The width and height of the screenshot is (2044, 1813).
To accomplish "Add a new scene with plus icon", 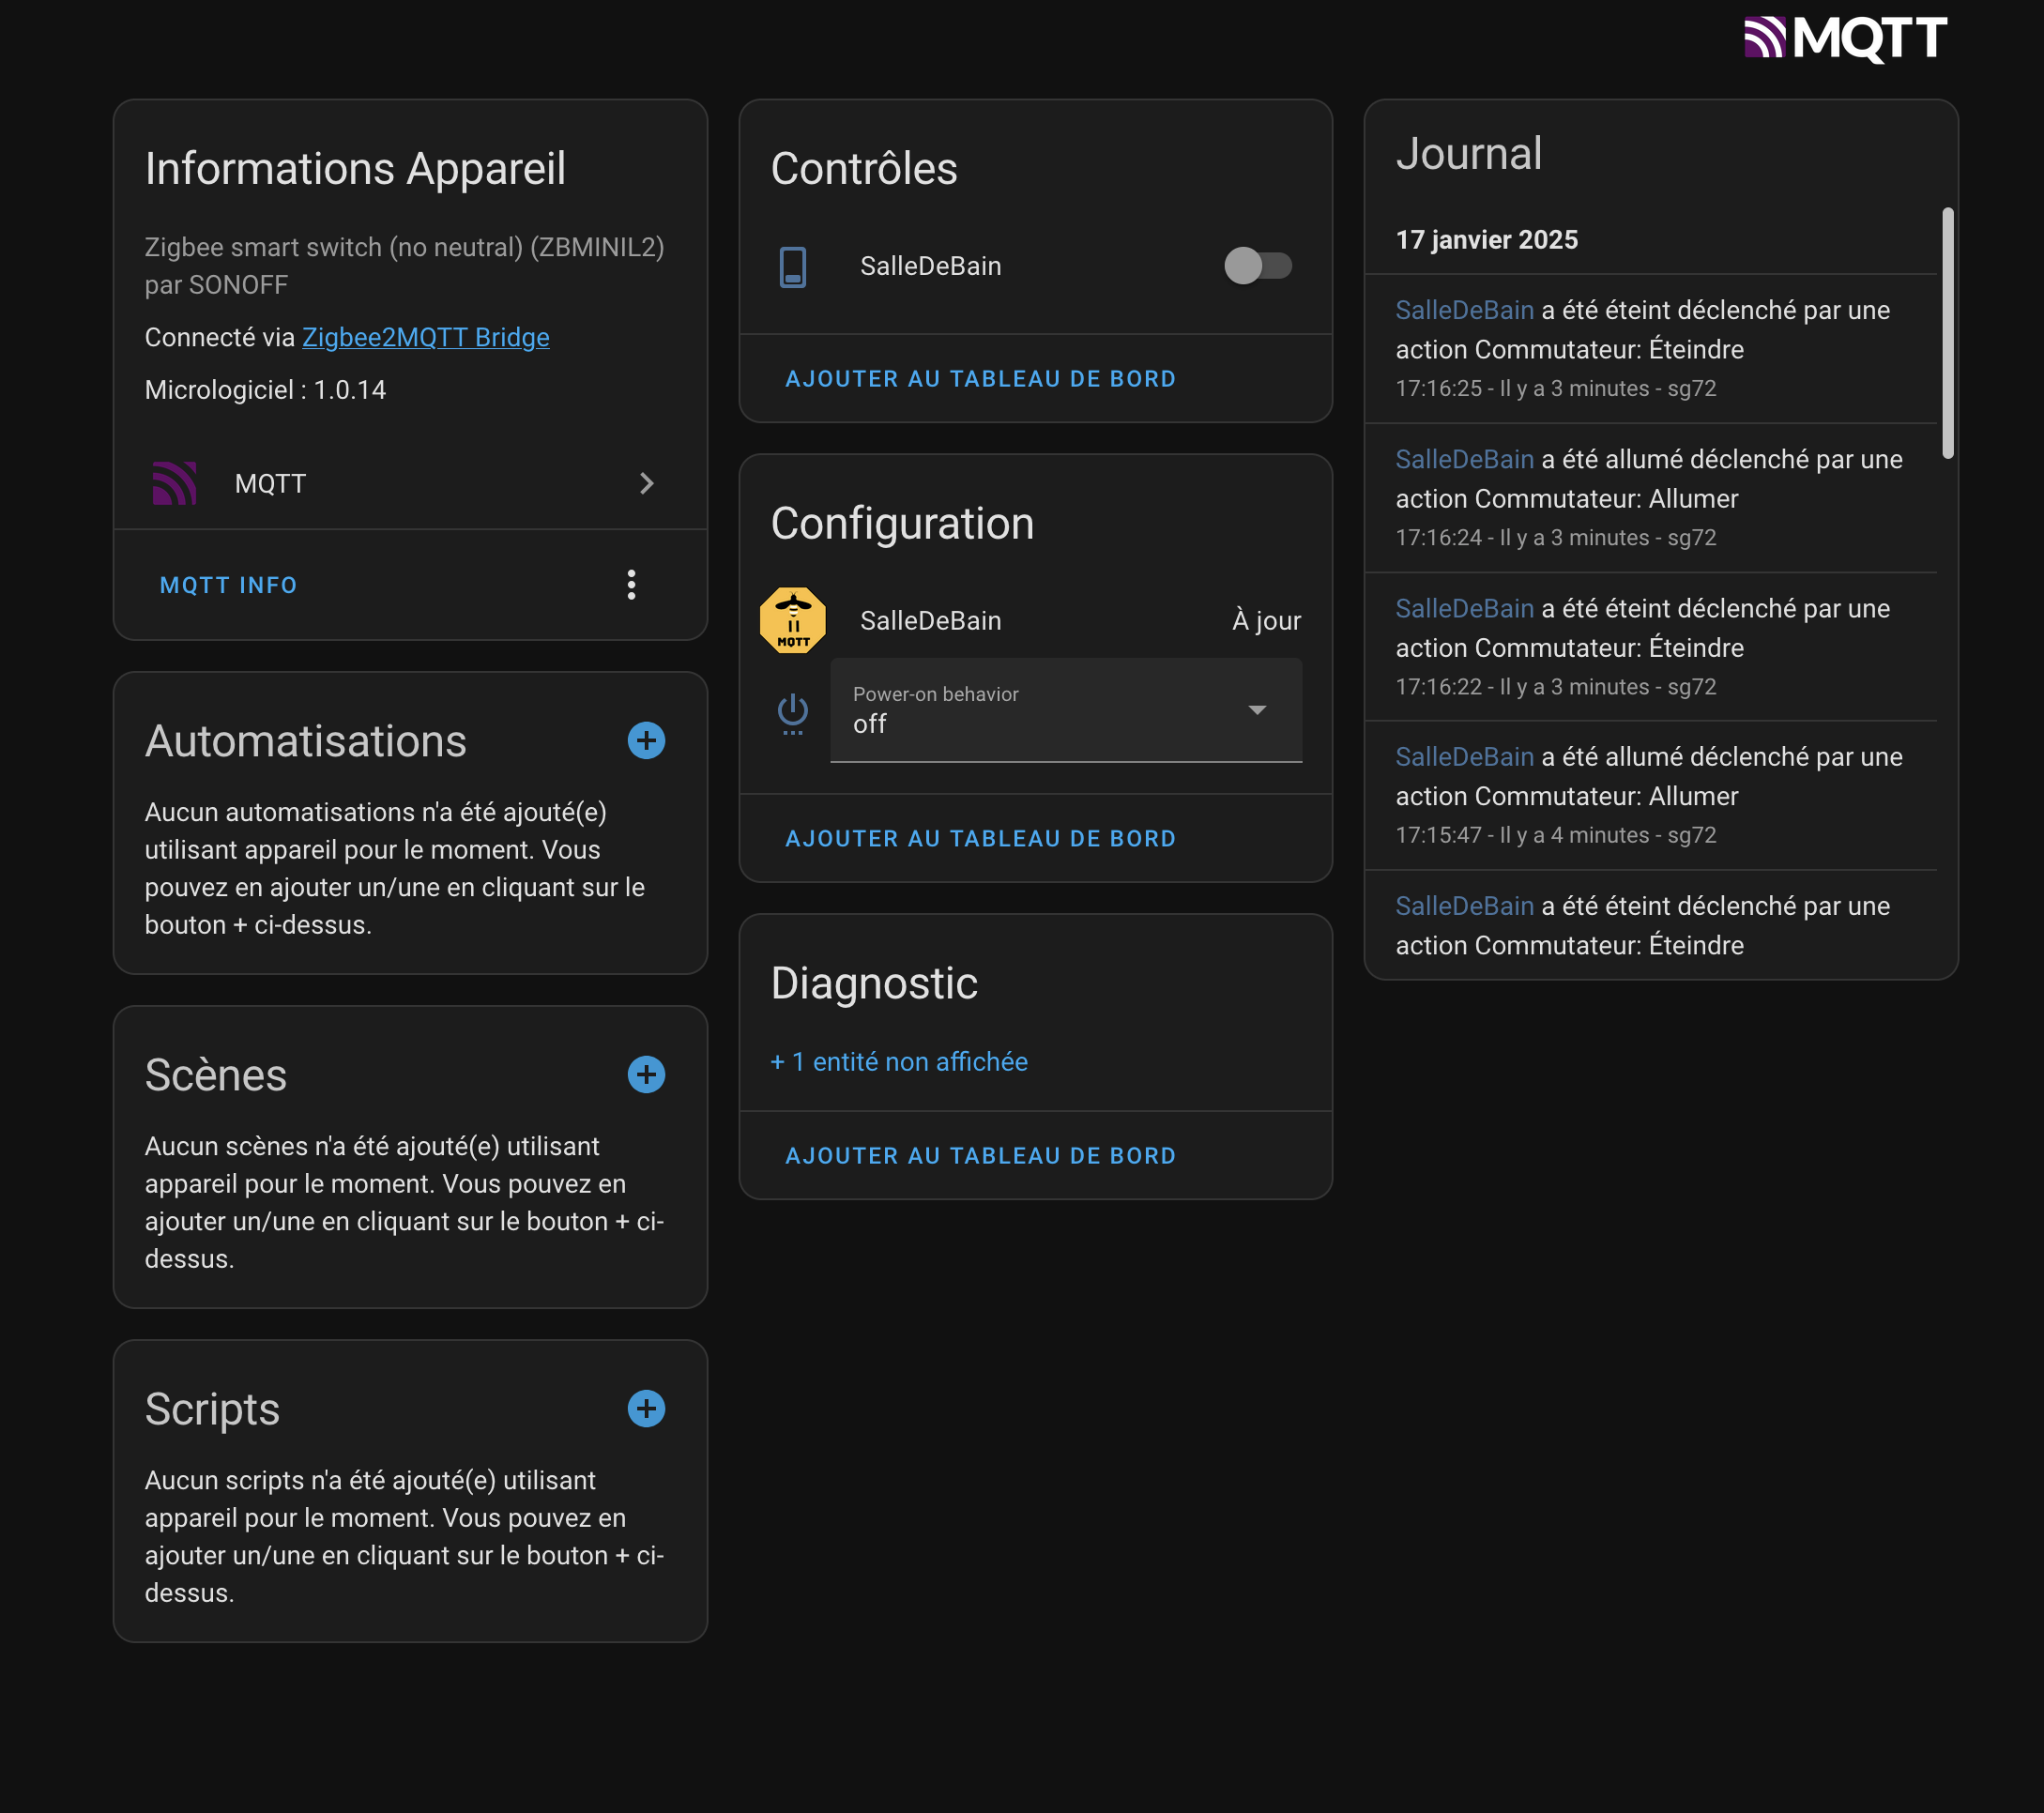I will click(x=646, y=1075).
